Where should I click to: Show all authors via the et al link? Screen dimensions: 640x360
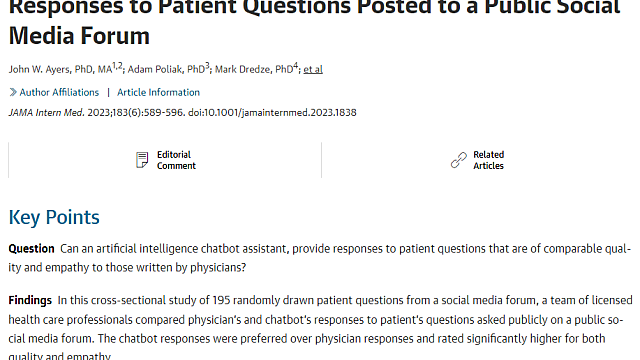pos(313,69)
